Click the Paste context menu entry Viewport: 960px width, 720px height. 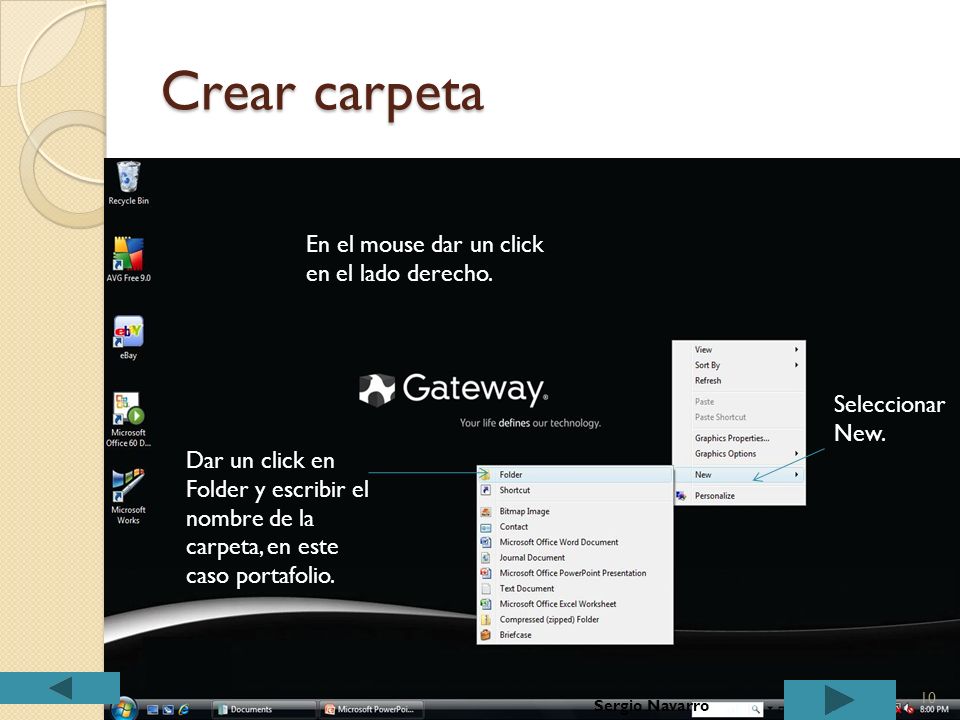pyautogui.click(x=739, y=402)
